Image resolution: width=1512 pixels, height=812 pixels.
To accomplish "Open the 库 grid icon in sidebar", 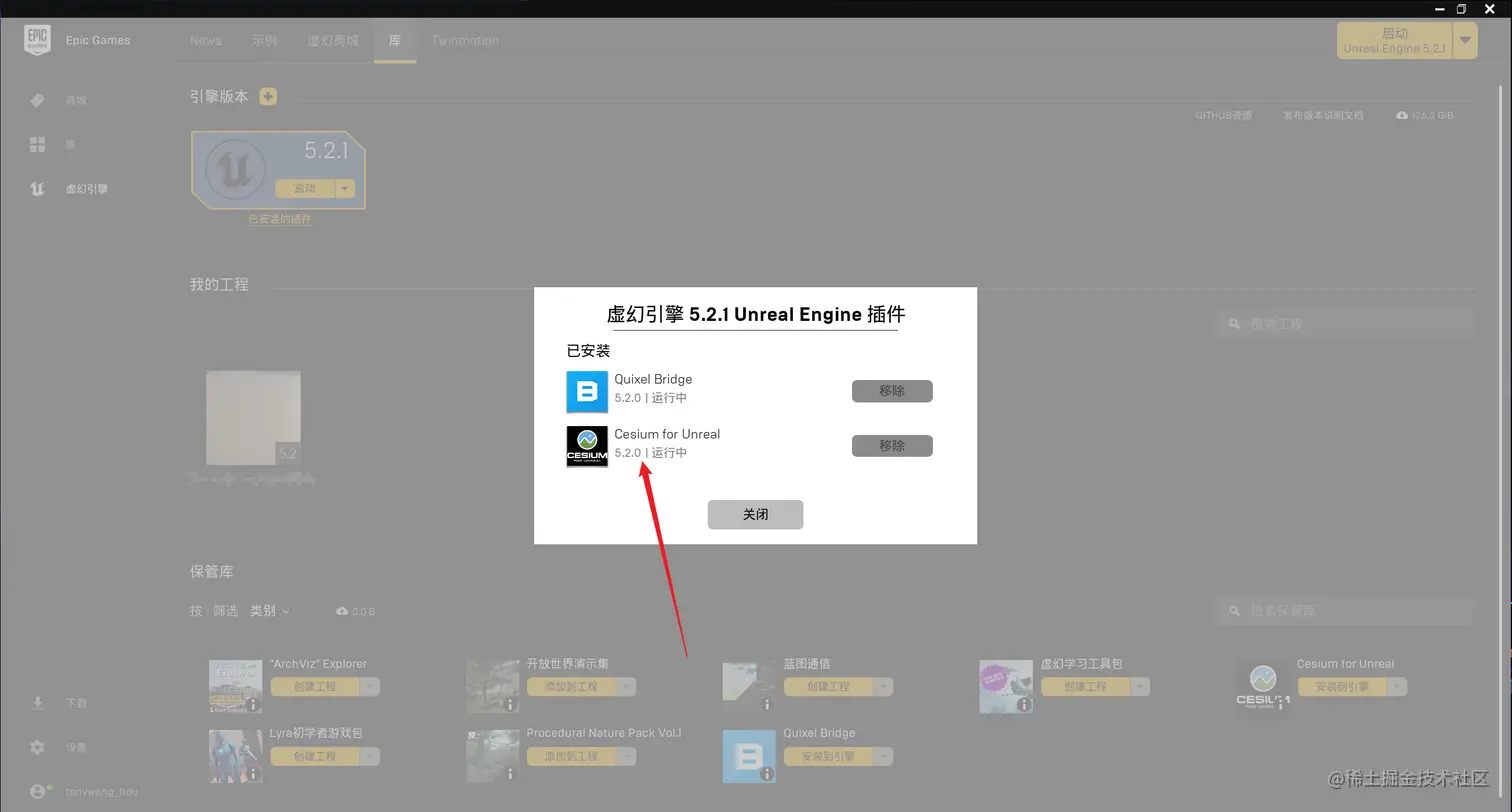I will 37,145.
